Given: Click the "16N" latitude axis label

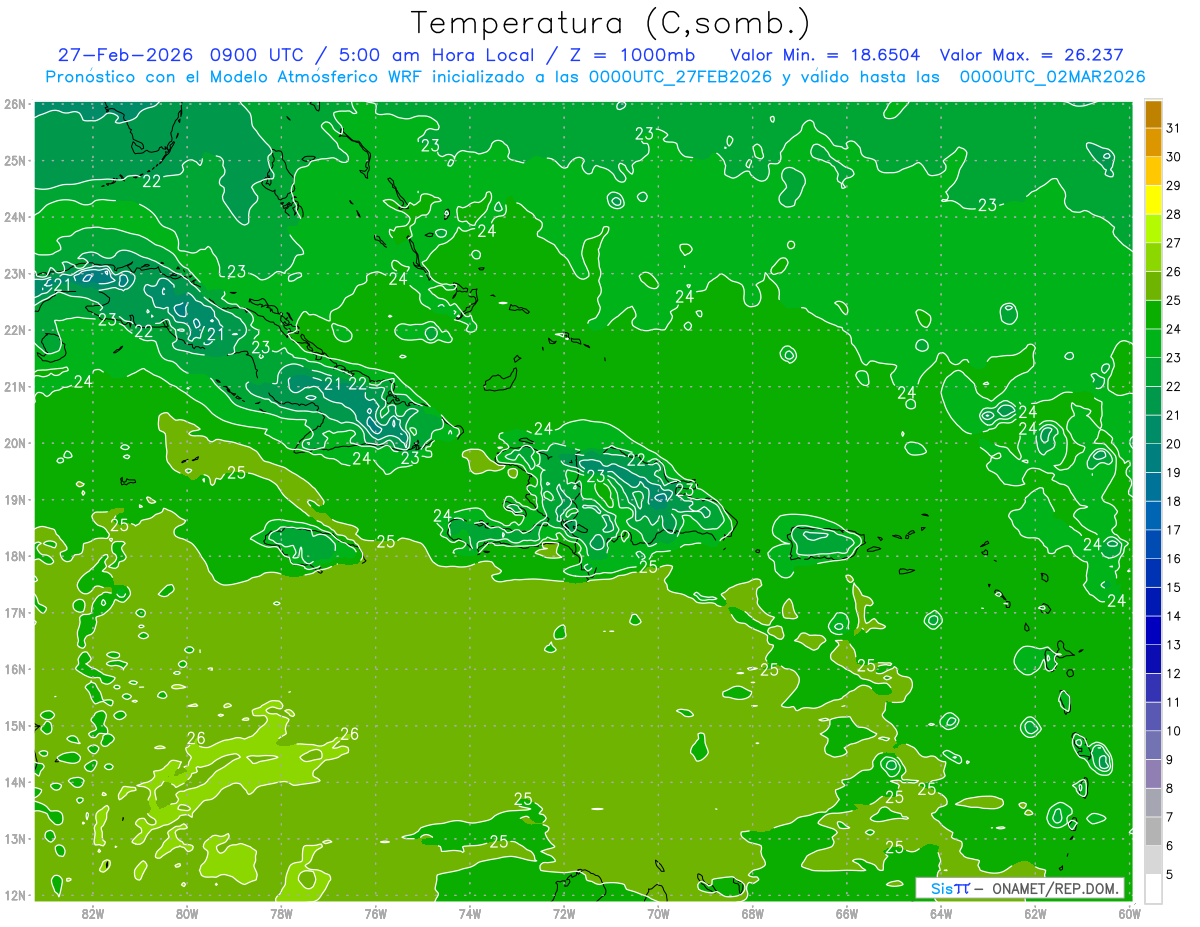Looking at the screenshot, I should pos(14,669).
